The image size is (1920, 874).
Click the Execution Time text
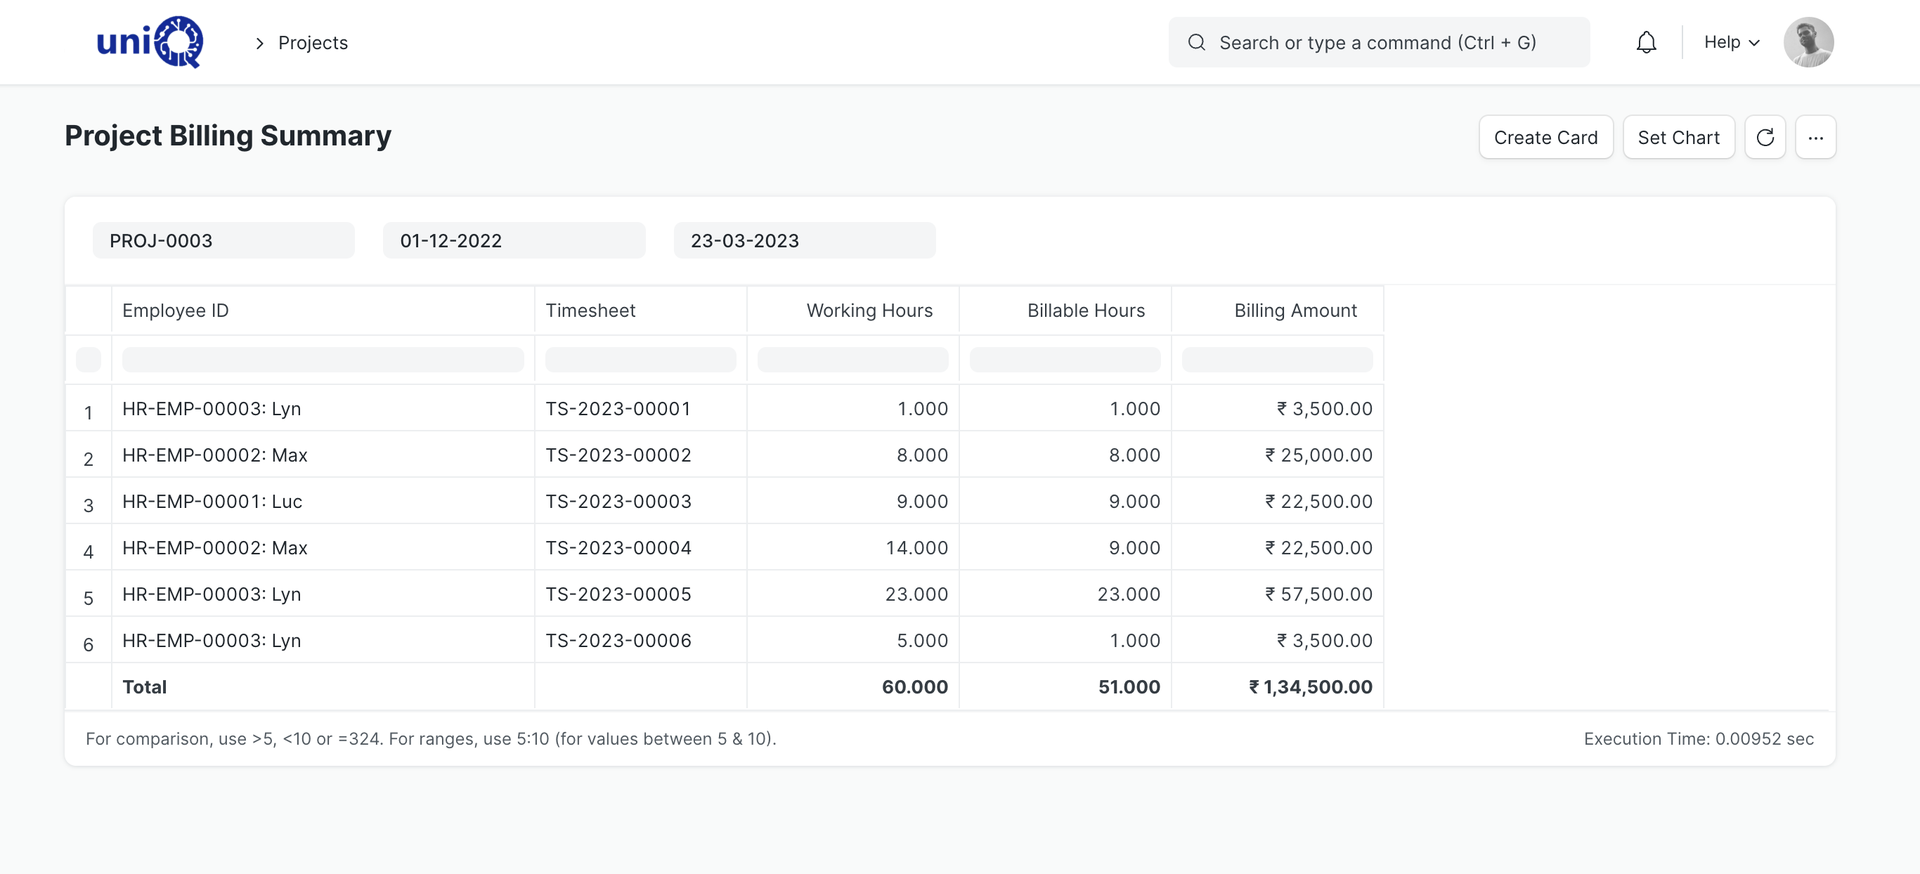point(1698,739)
